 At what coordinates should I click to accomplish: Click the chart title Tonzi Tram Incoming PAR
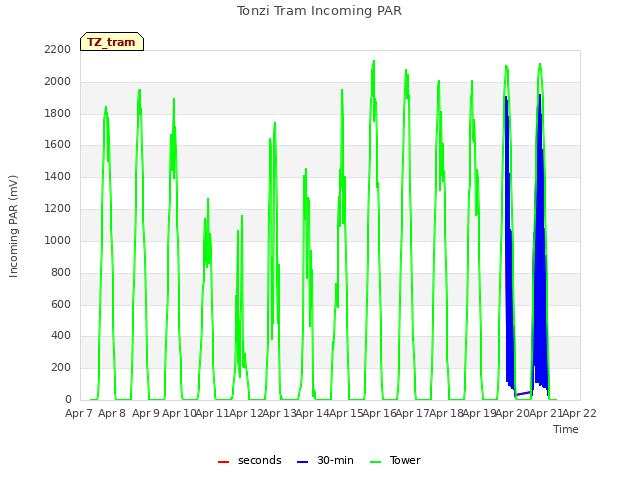pos(319,11)
